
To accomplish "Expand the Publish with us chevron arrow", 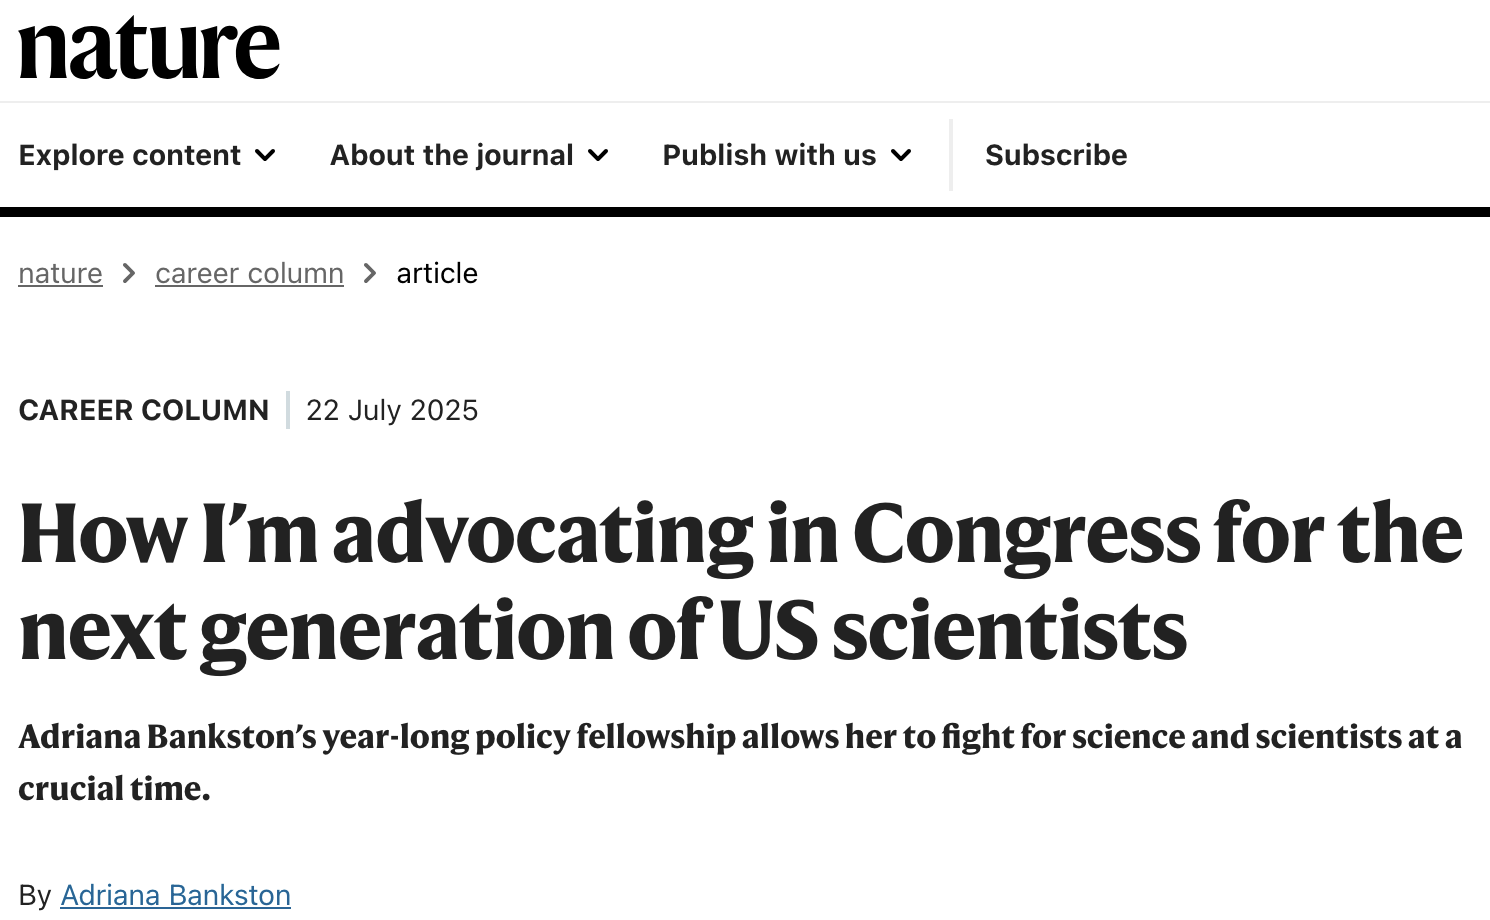I will [901, 155].
